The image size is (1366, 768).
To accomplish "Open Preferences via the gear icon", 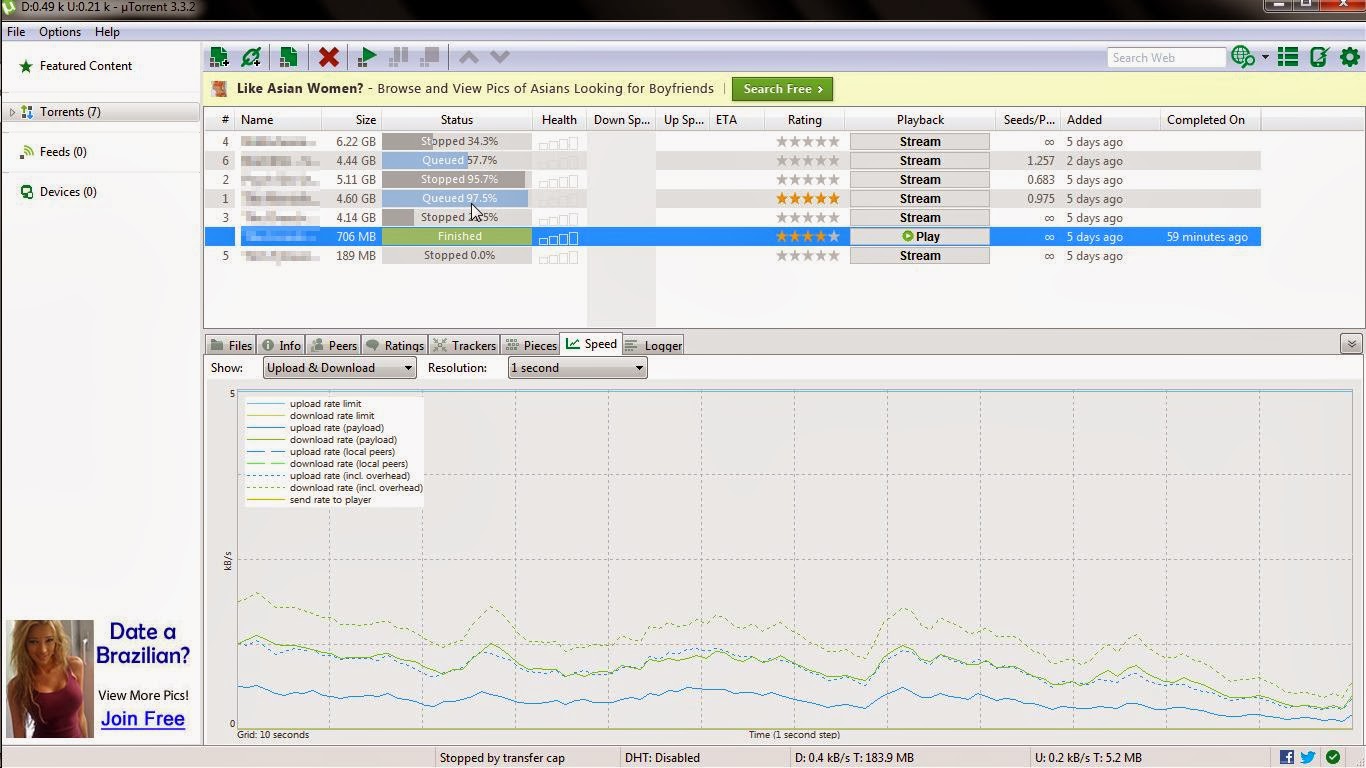I will click(1350, 57).
